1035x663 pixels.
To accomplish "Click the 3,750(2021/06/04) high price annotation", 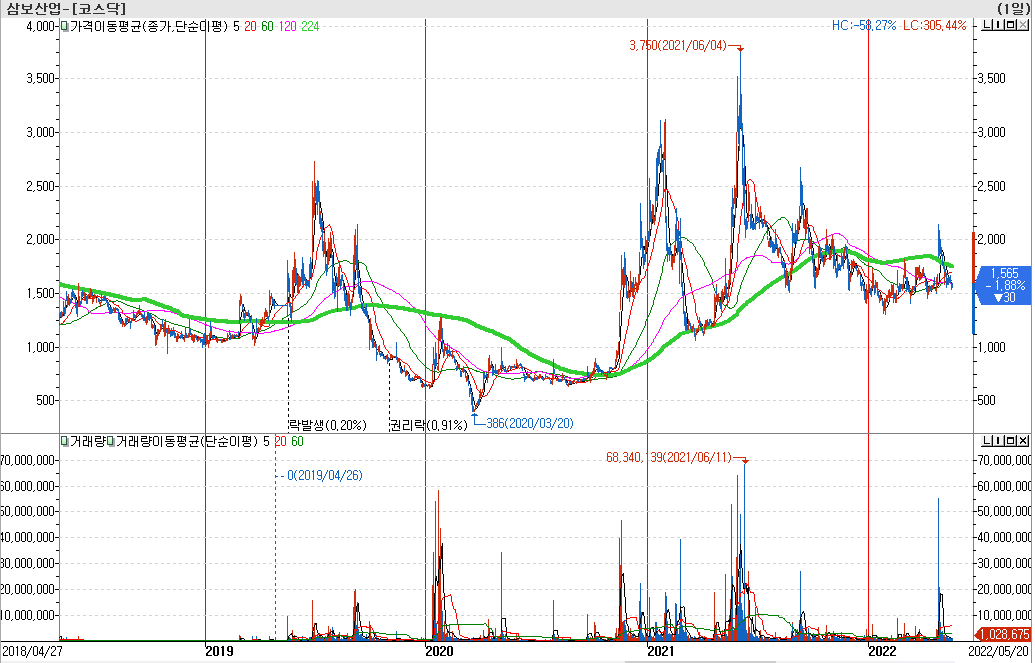I will coord(678,46).
